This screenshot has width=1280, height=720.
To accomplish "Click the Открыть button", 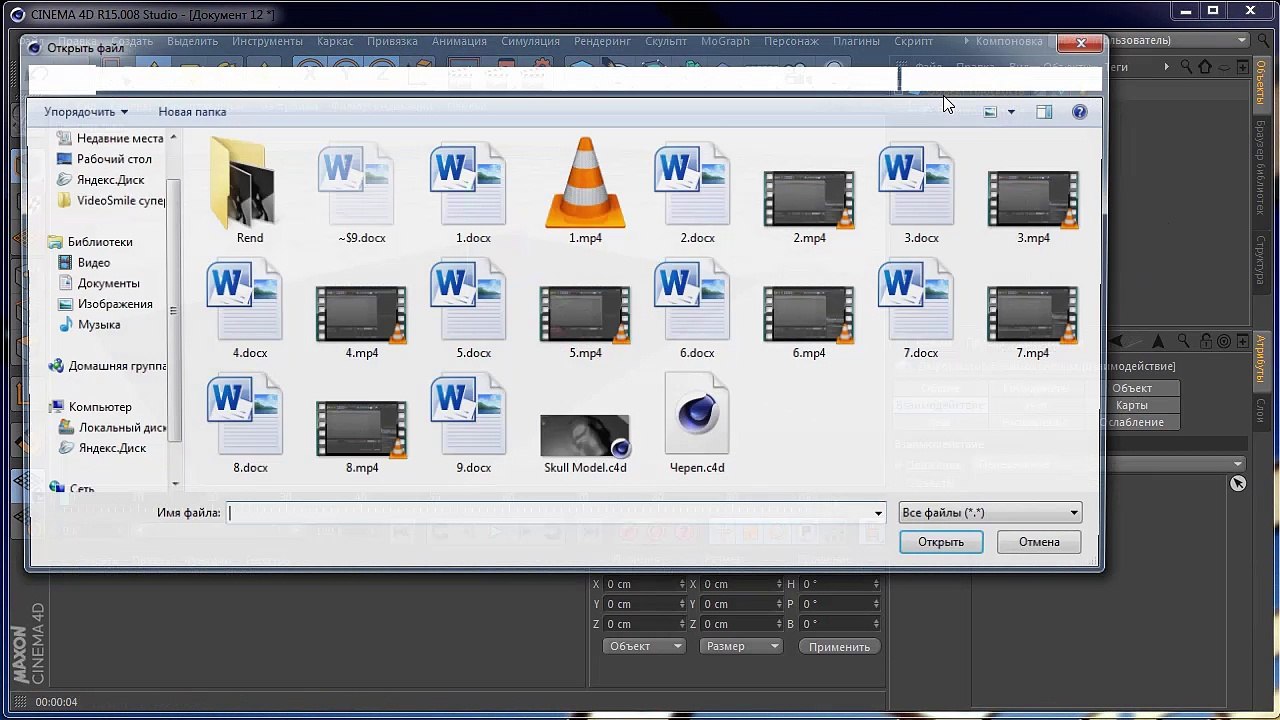I will pos(941,542).
